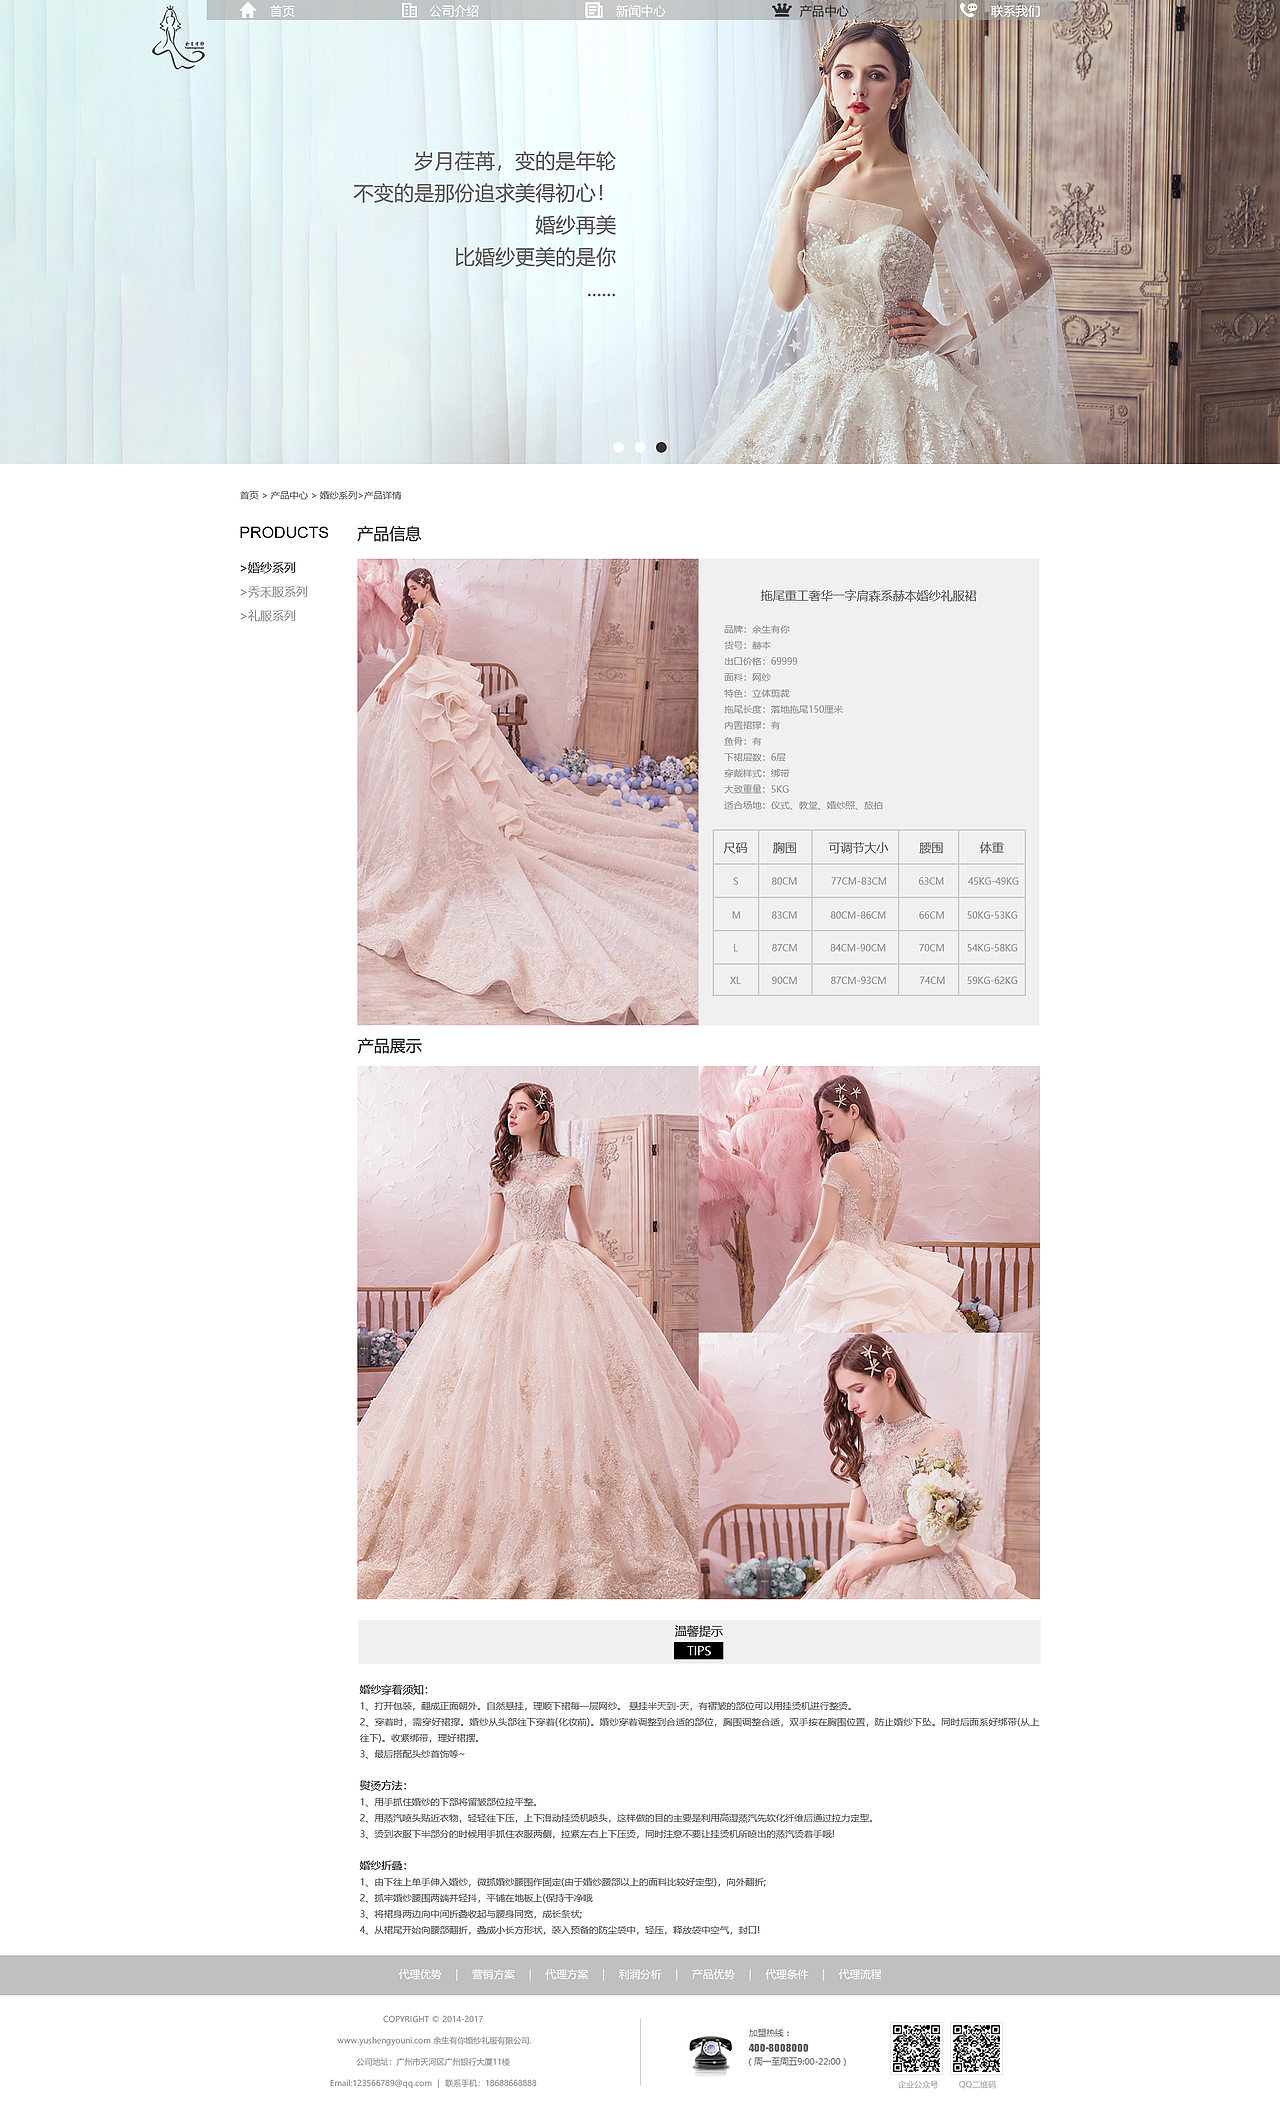Click the 产品信息 section heading
Screen dimensions: 1280x2108
(x=389, y=534)
